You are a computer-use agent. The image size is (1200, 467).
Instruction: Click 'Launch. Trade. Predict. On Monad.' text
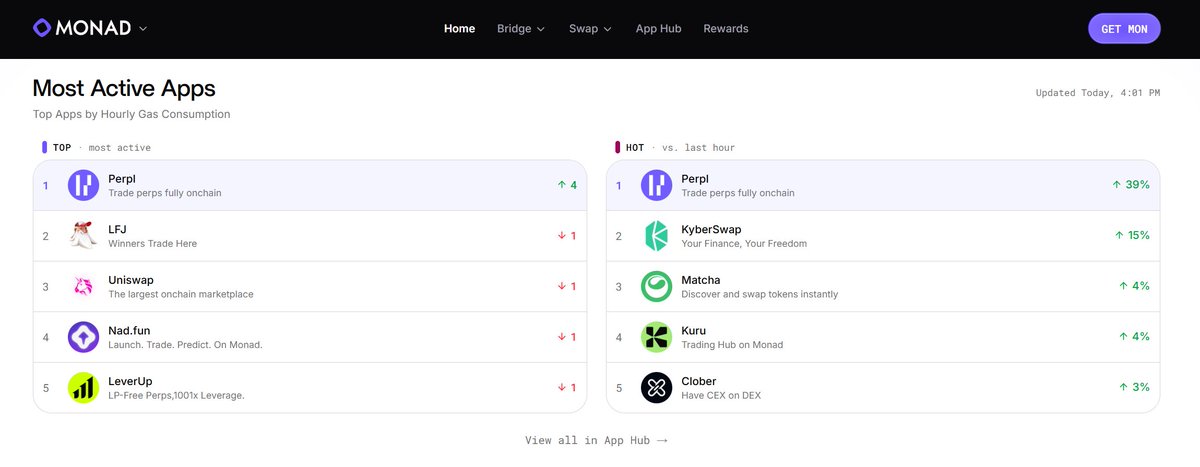pyautogui.click(x=185, y=345)
